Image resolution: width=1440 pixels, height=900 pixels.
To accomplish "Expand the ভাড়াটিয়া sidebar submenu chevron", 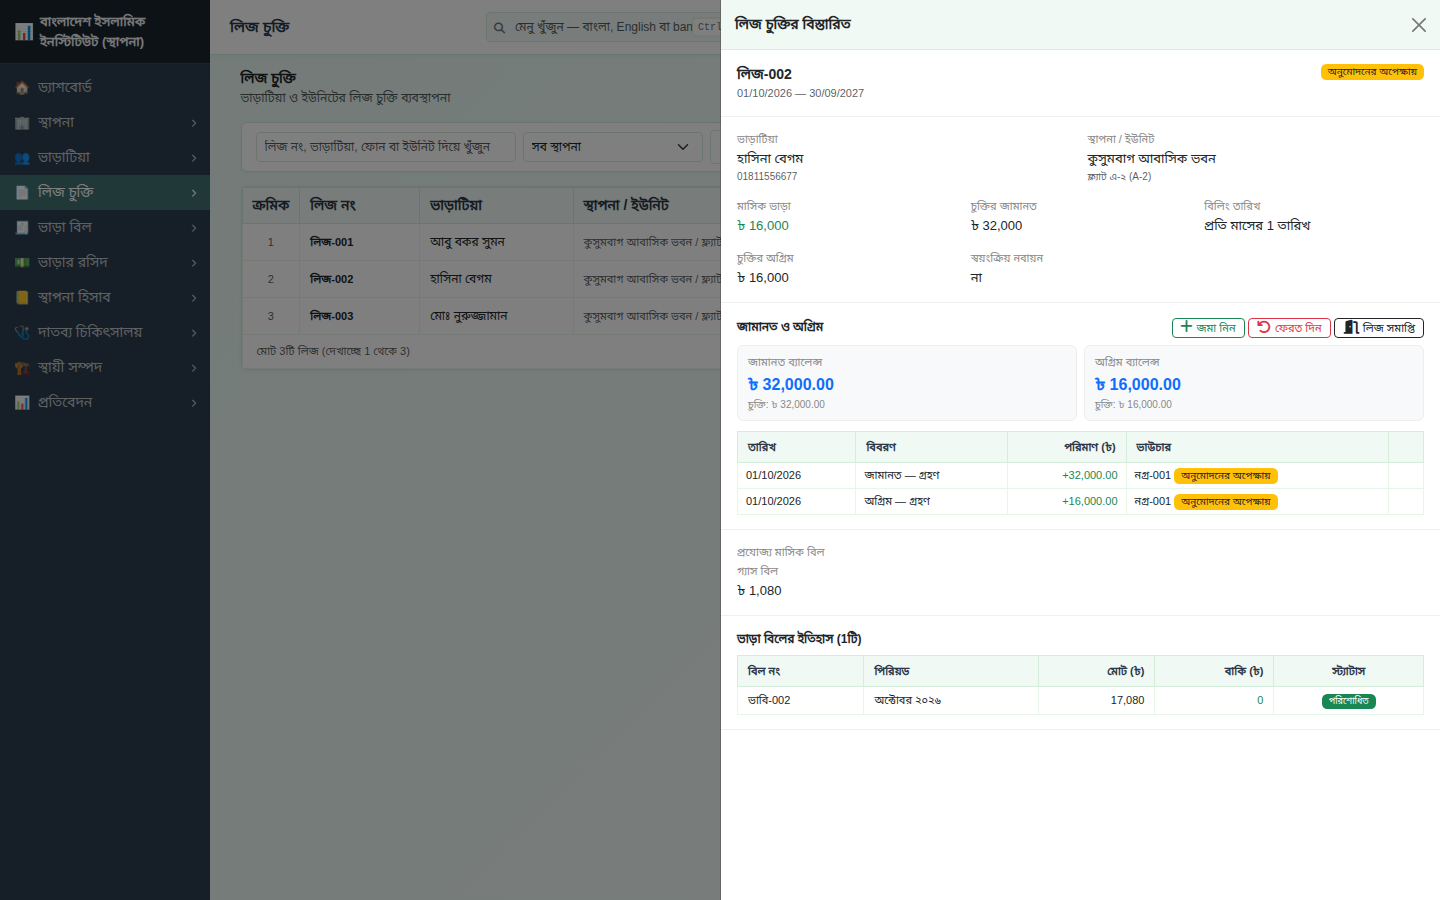I will pyautogui.click(x=194, y=158).
